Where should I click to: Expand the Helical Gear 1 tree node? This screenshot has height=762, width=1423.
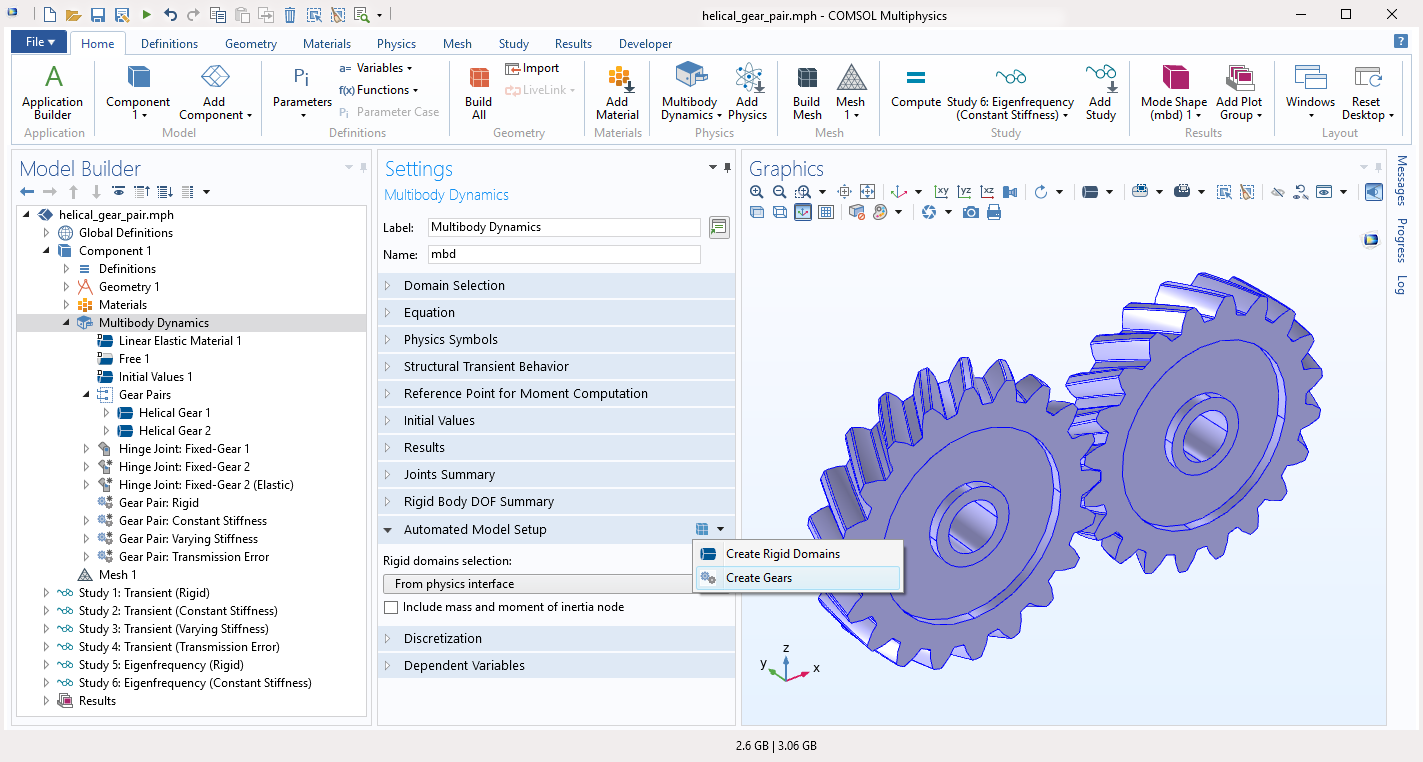click(107, 413)
